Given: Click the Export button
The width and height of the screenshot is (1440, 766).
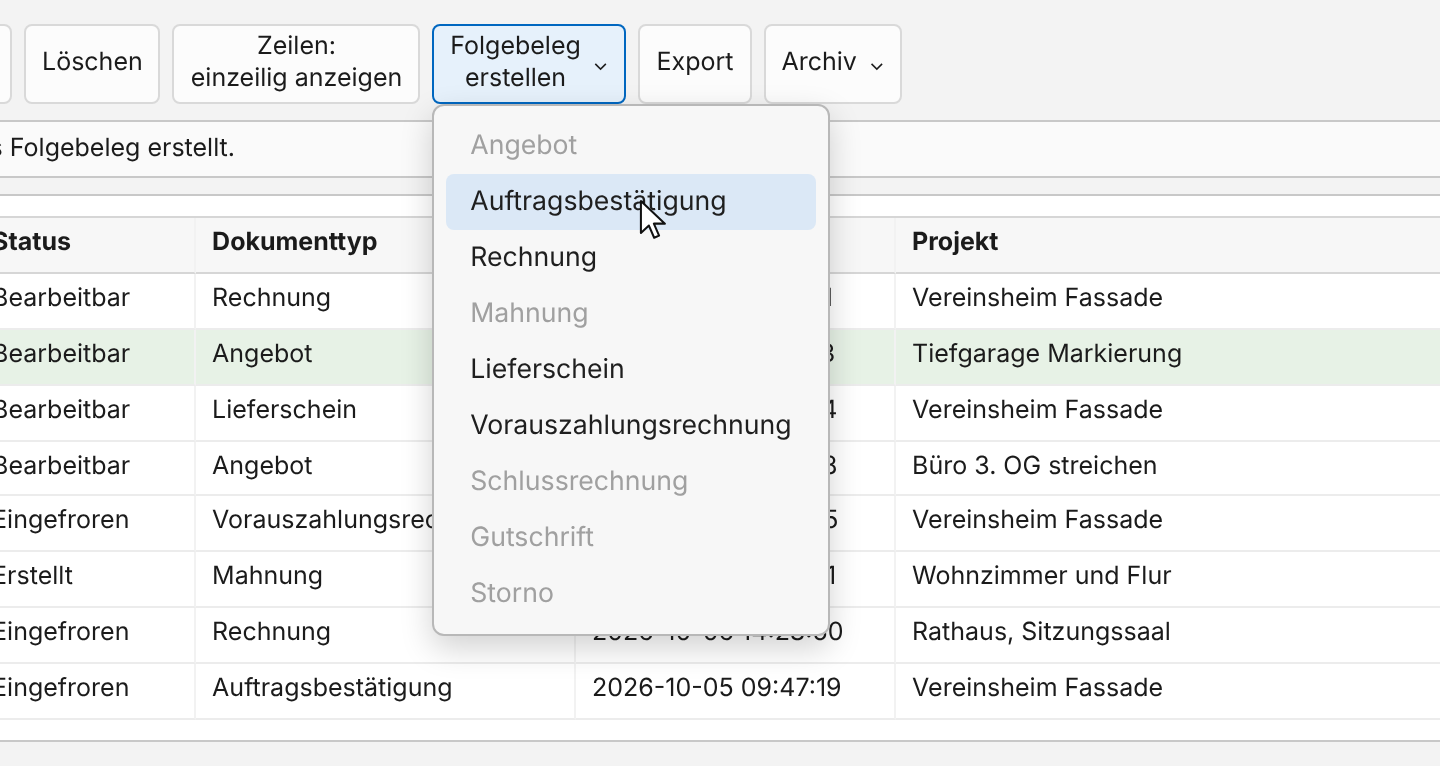Looking at the screenshot, I should tap(695, 63).
